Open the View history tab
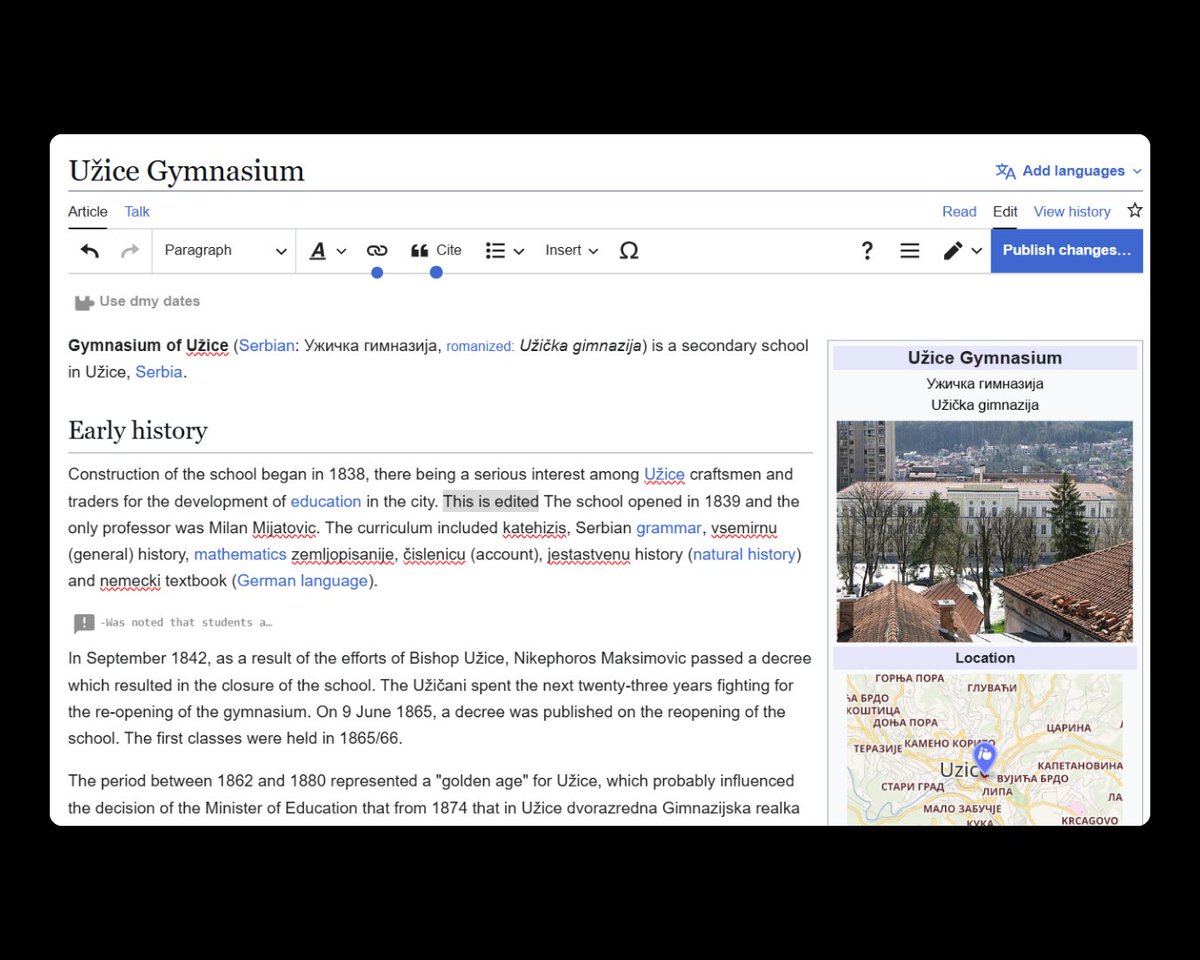The width and height of the screenshot is (1200, 960). [x=1072, y=212]
